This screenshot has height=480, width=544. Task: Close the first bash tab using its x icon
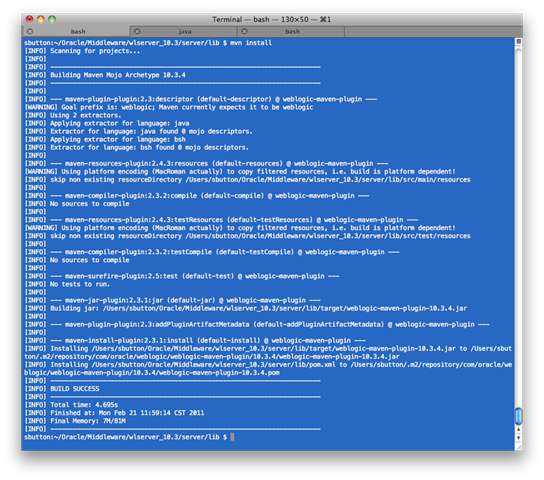30,32
